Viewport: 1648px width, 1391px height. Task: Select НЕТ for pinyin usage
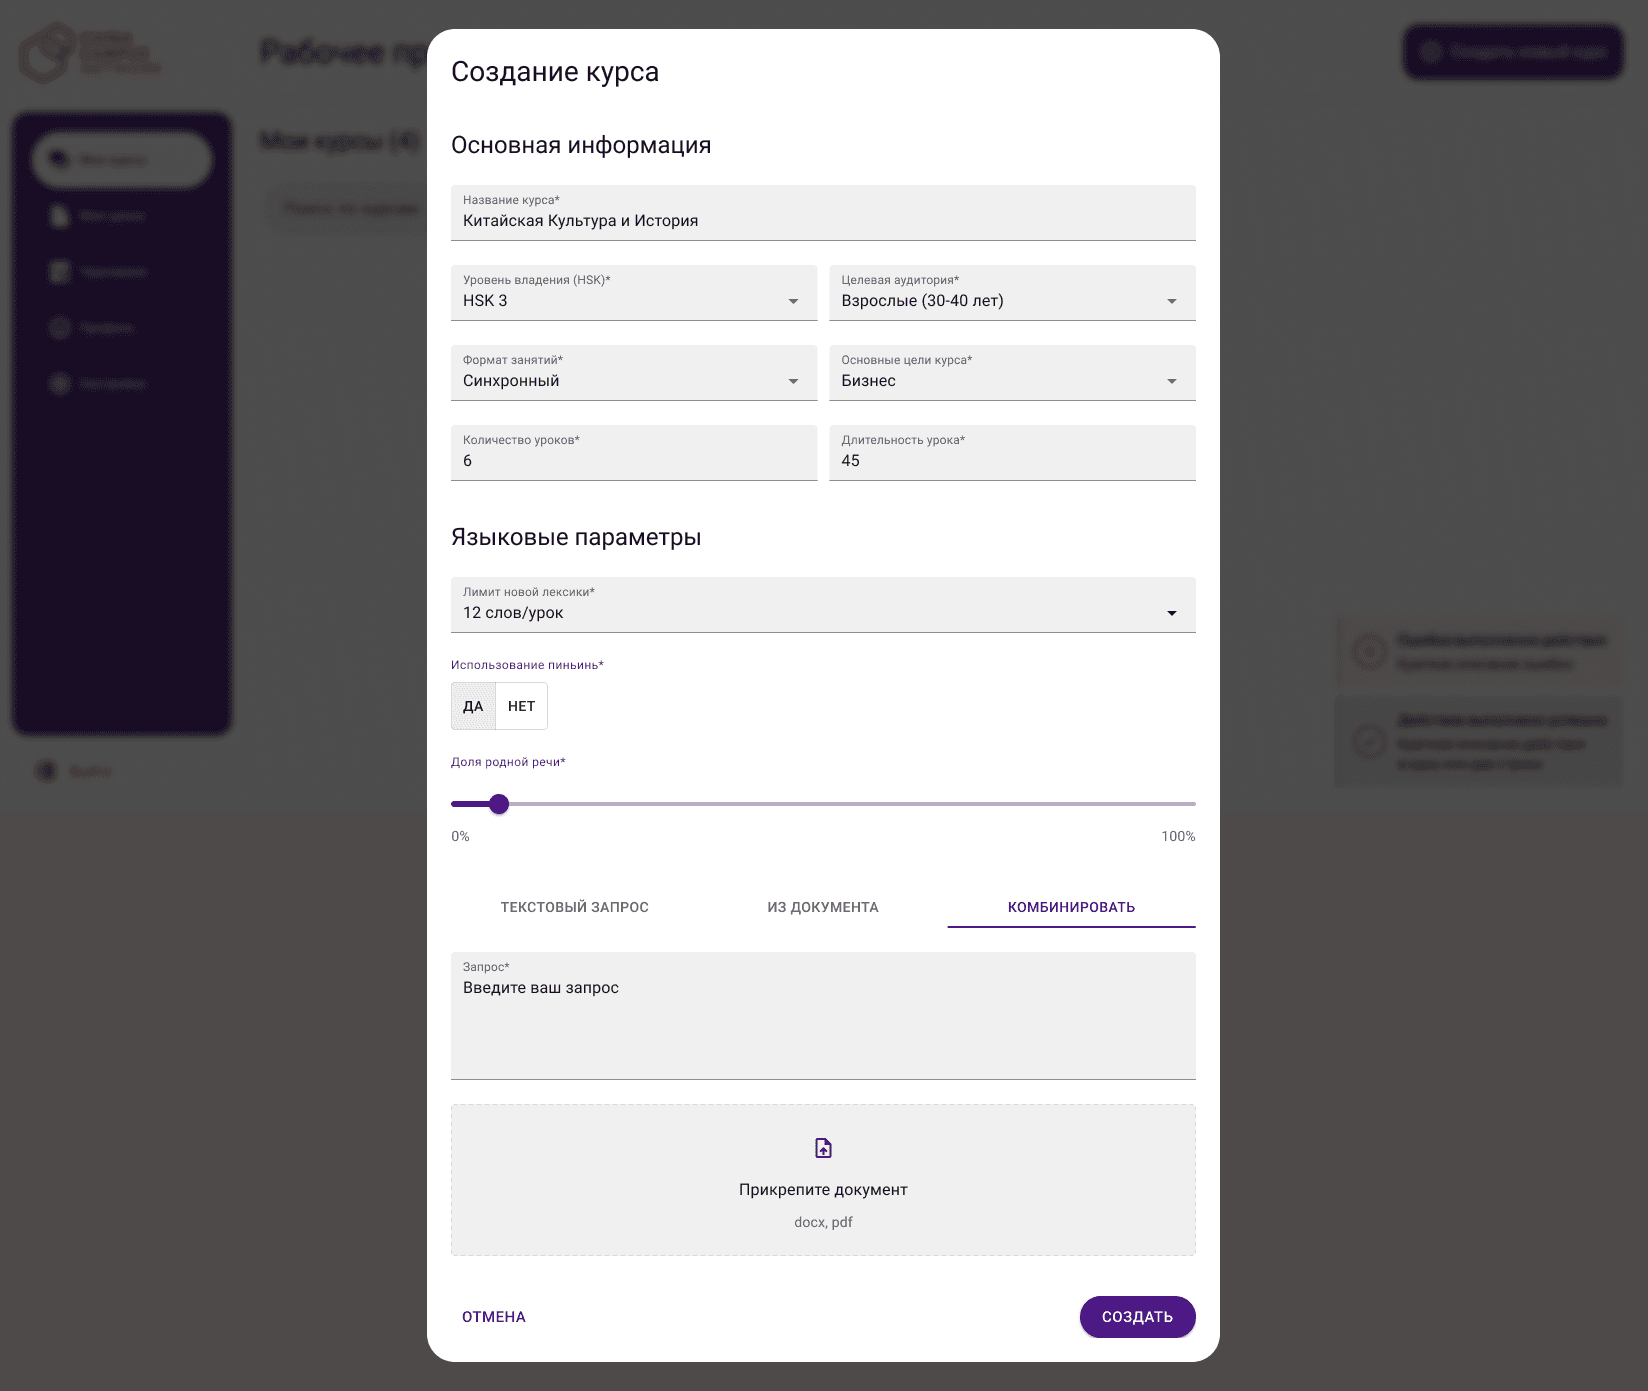coord(521,706)
